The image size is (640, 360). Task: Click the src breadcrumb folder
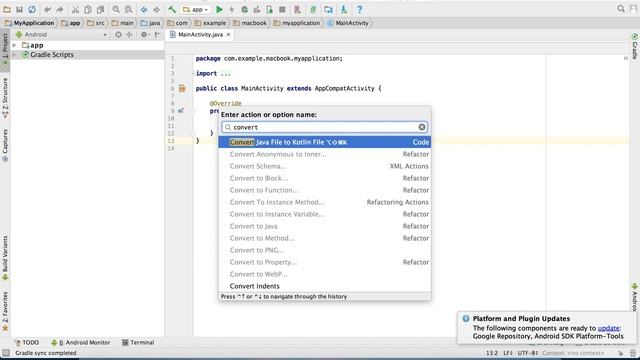pyautogui.click(x=96, y=23)
